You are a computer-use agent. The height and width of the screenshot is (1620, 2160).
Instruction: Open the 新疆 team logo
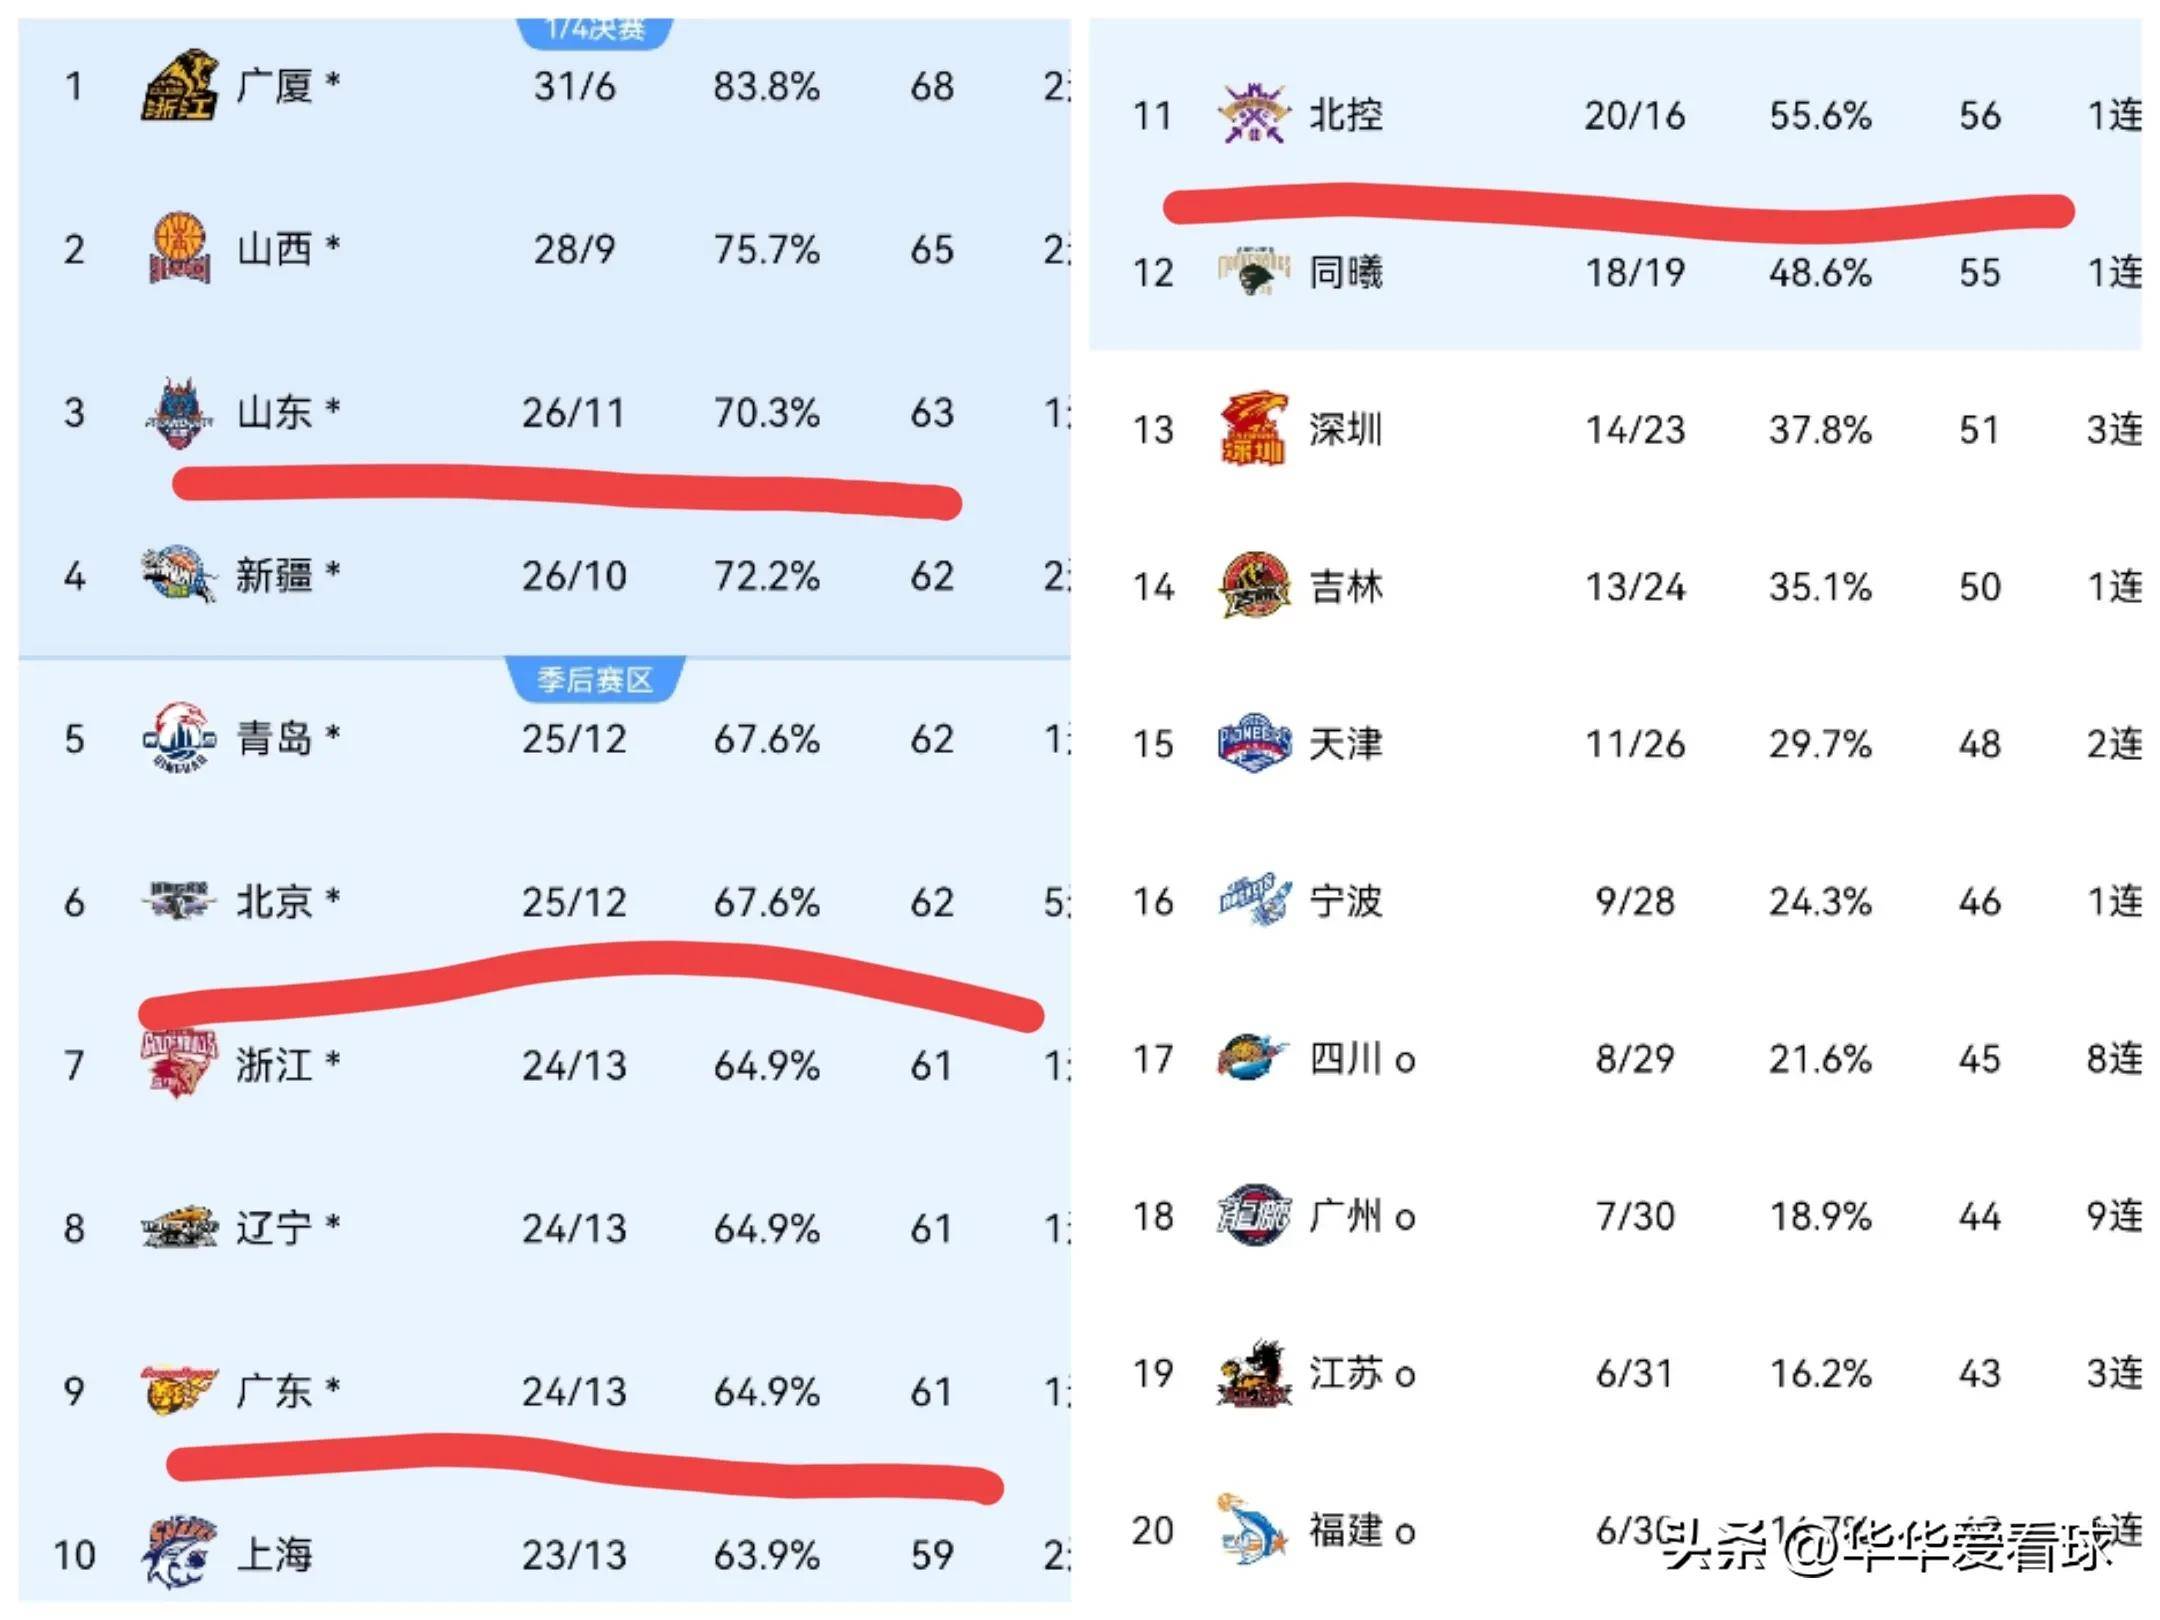[179, 575]
